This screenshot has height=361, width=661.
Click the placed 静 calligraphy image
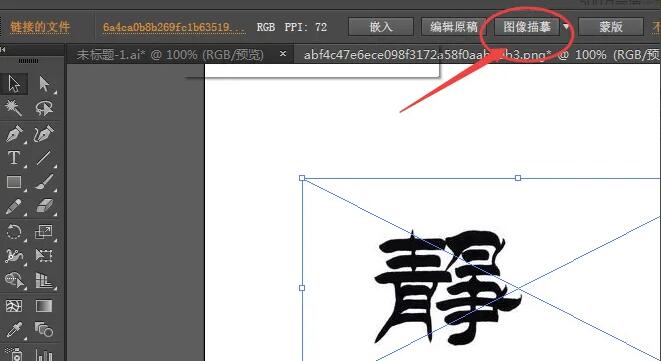(x=447, y=287)
